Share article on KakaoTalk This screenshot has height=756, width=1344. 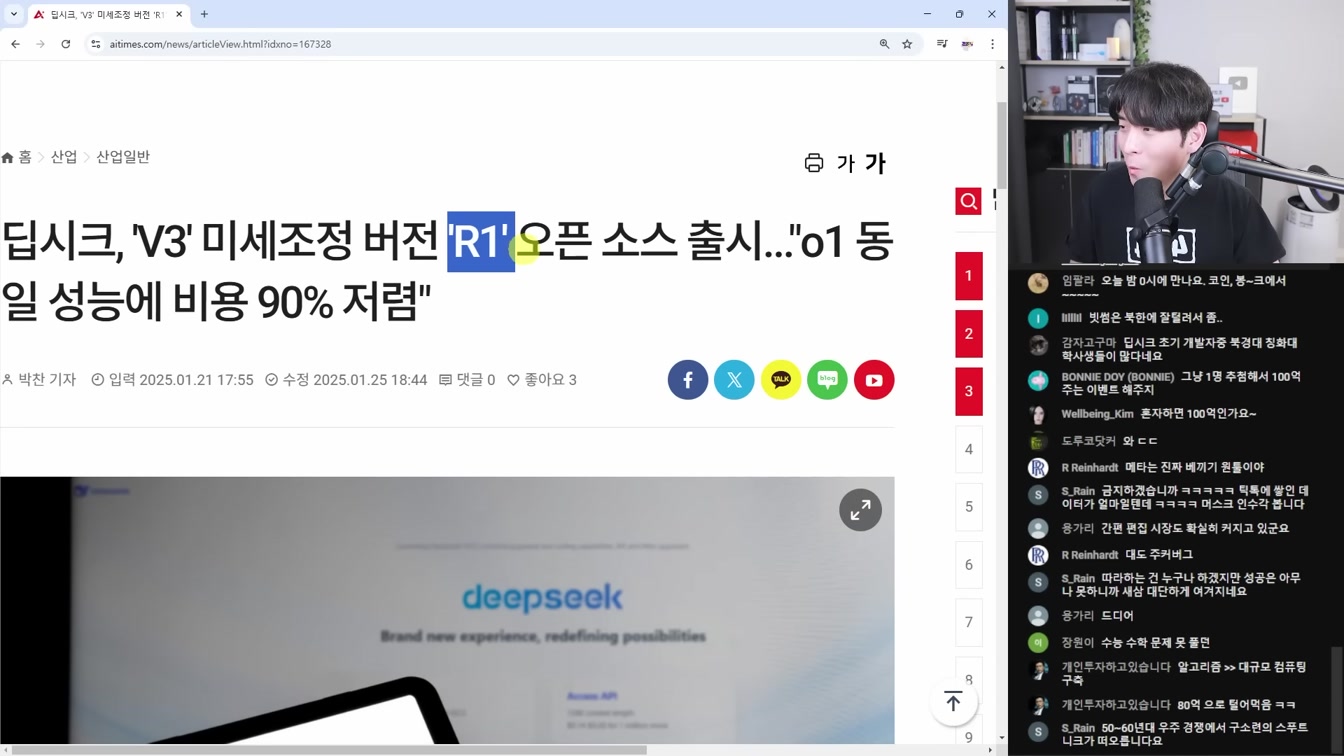point(781,380)
